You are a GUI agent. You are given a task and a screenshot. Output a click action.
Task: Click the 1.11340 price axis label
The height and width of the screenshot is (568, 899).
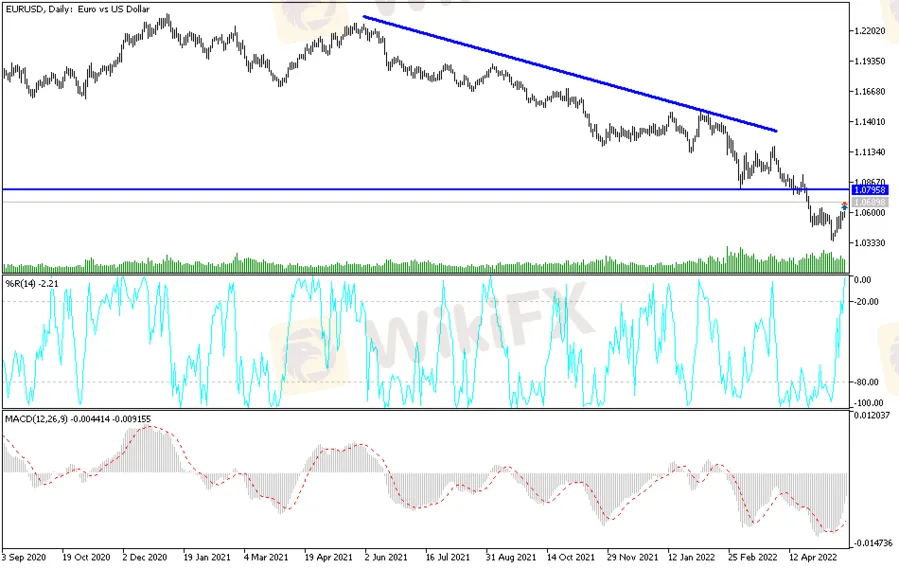point(870,152)
